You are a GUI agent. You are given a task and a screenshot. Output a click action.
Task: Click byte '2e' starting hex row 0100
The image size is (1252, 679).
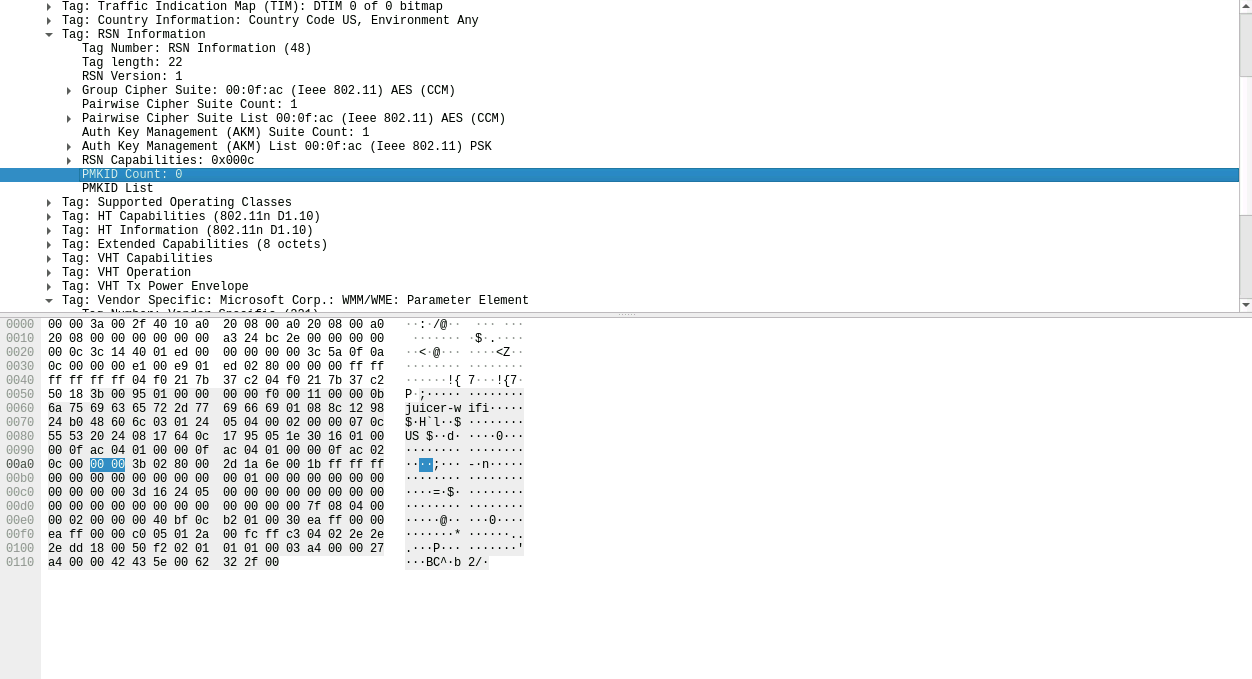coord(55,548)
